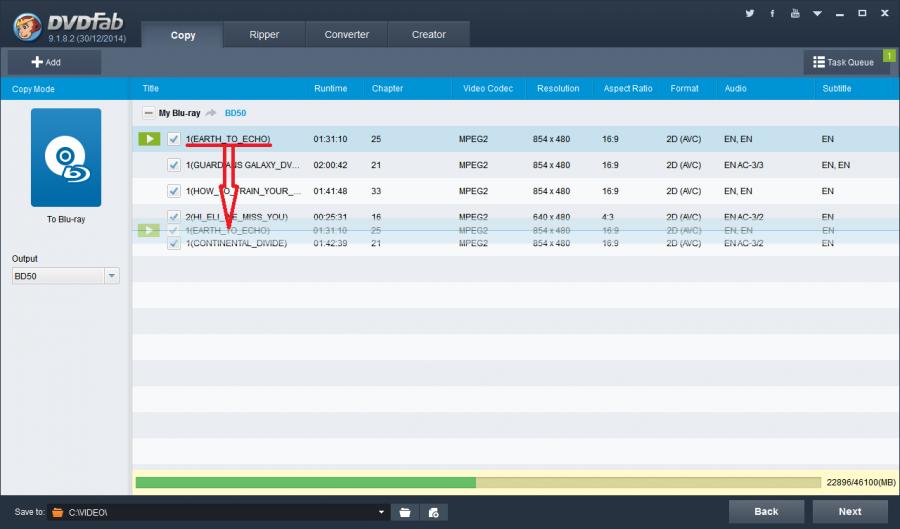Browse for output folder icon

point(405,512)
